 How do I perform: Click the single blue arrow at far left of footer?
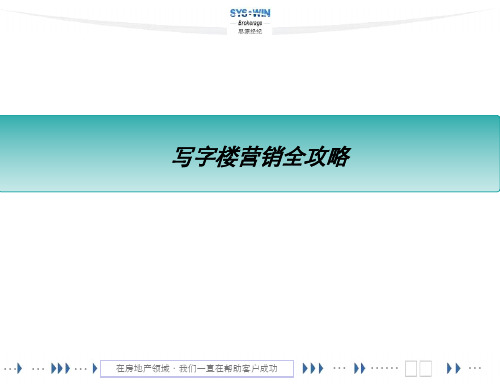click(x=19, y=368)
